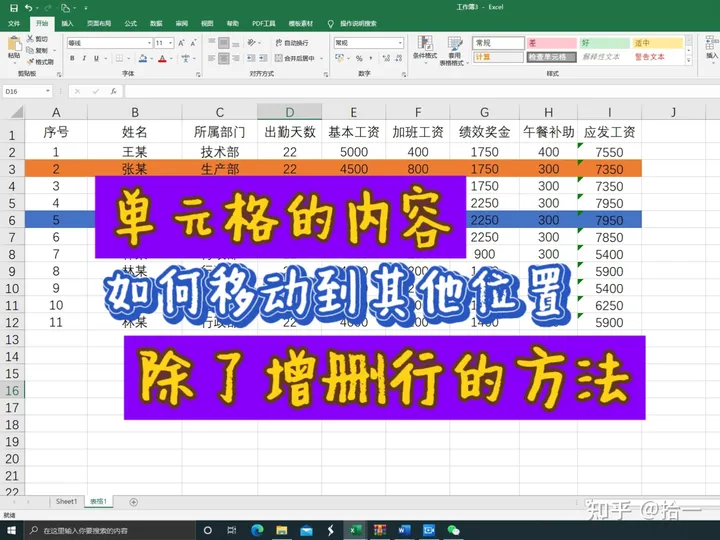Screen dimensions: 720x540
Task: Switch to the 插入 ribbon tab
Action: pyautogui.click(x=67, y=23)
